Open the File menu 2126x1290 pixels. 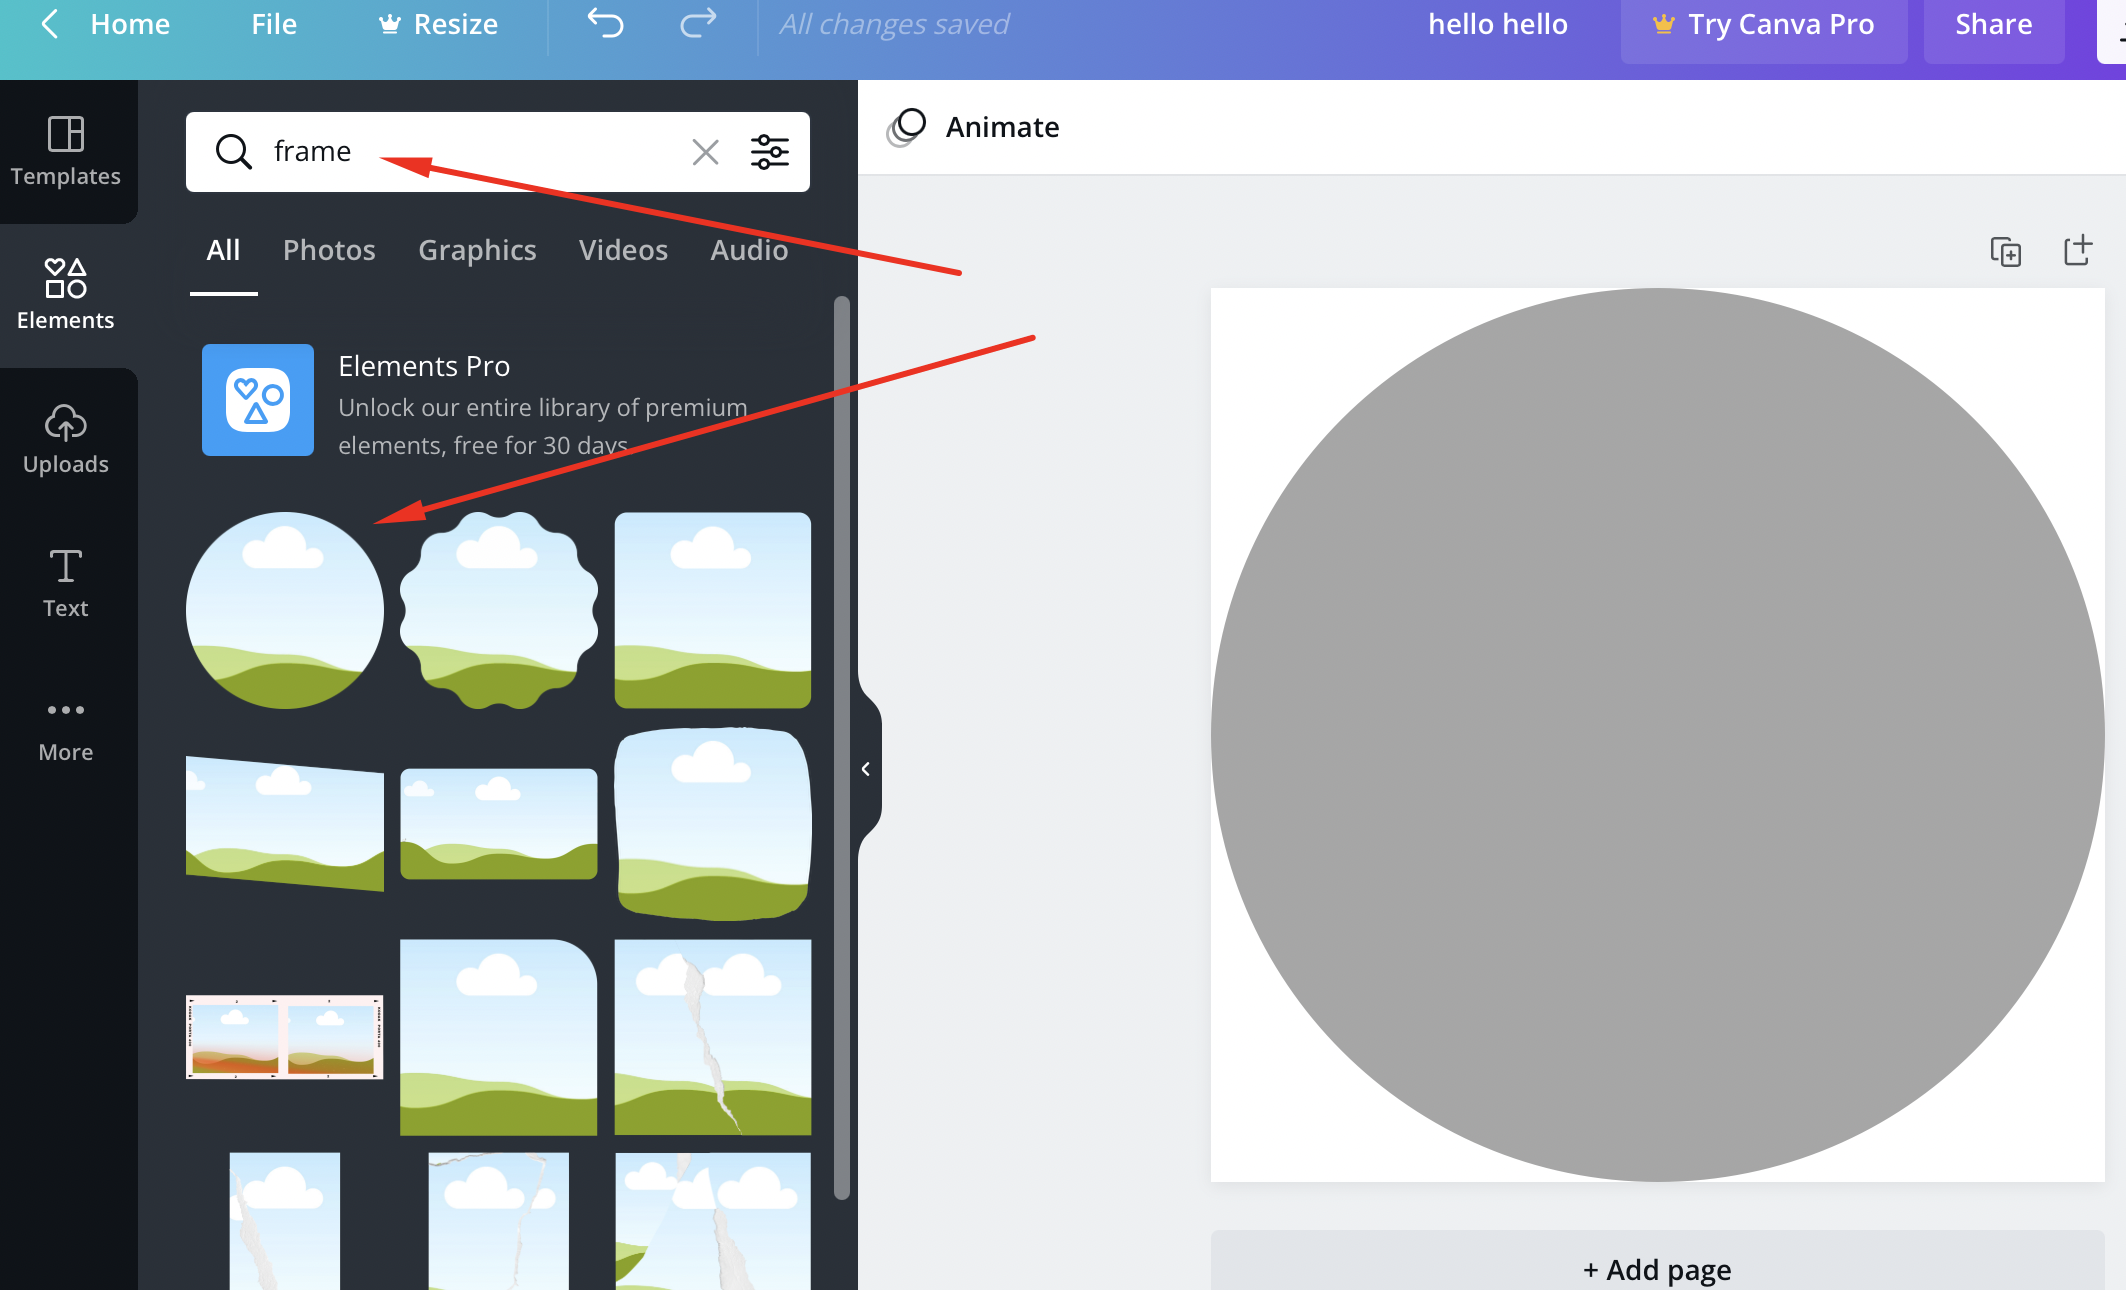point(274,24)
